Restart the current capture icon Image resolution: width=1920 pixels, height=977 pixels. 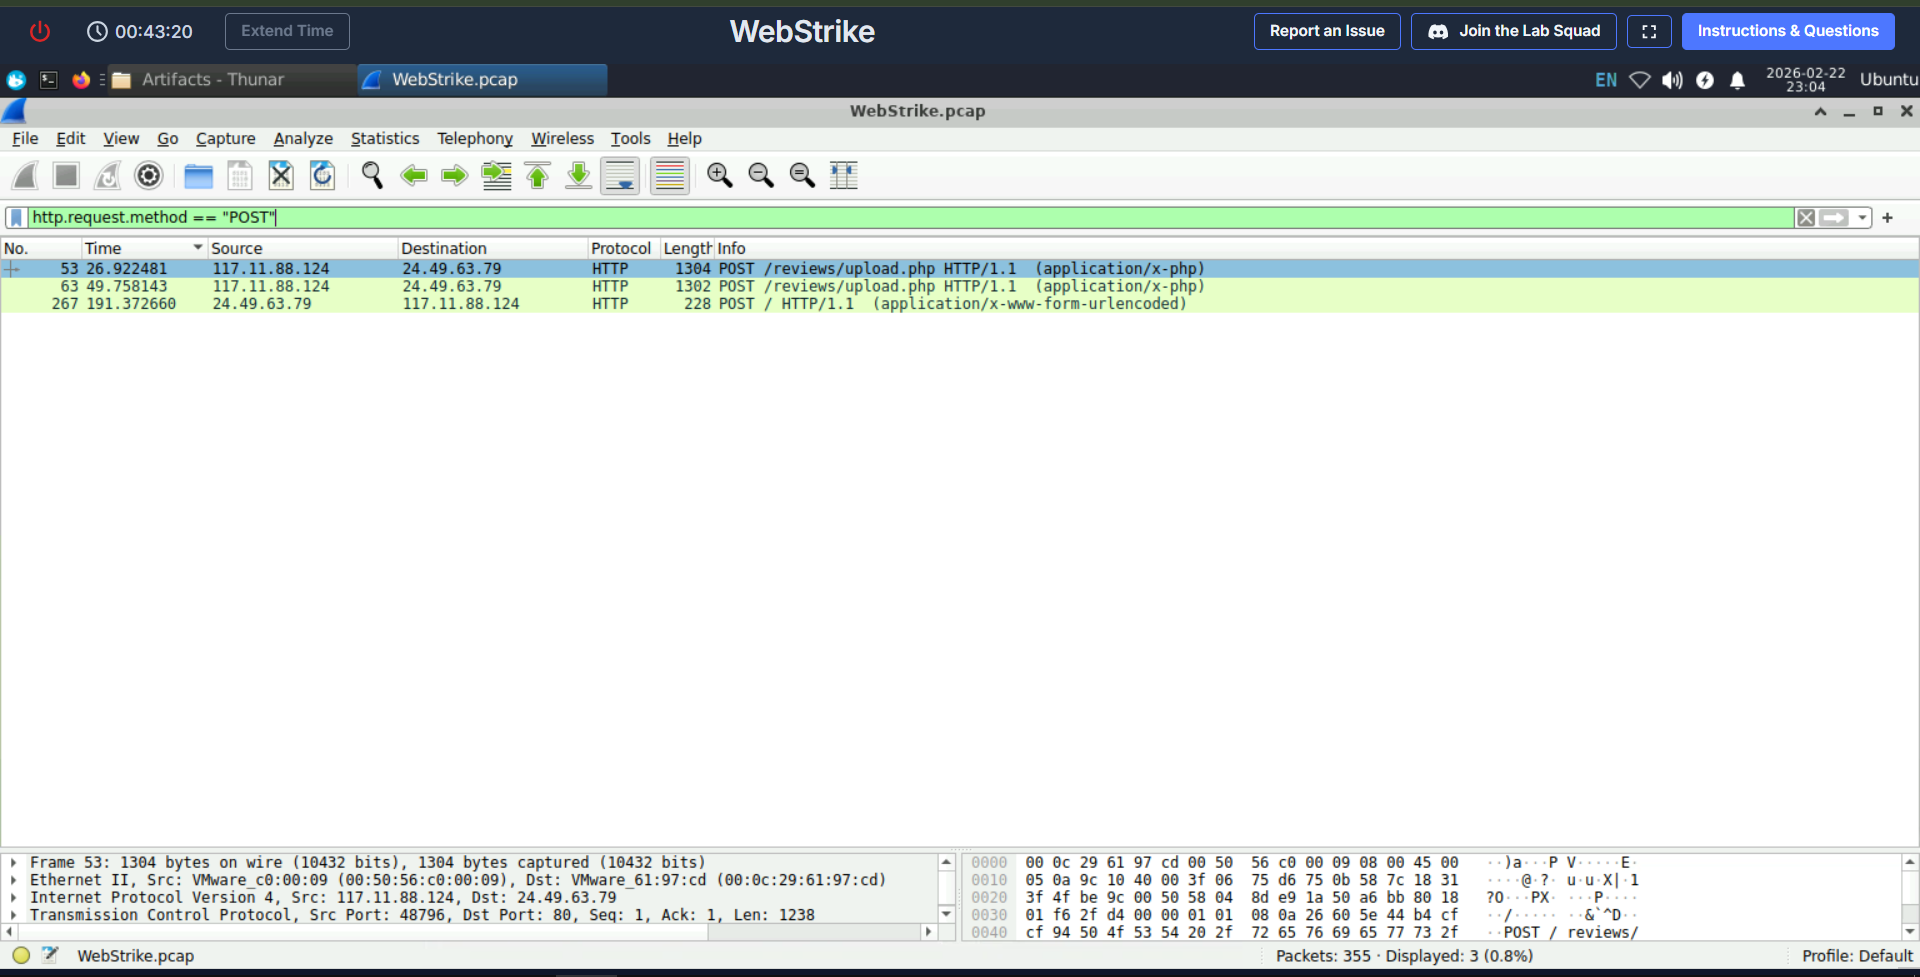click(108, 176)
